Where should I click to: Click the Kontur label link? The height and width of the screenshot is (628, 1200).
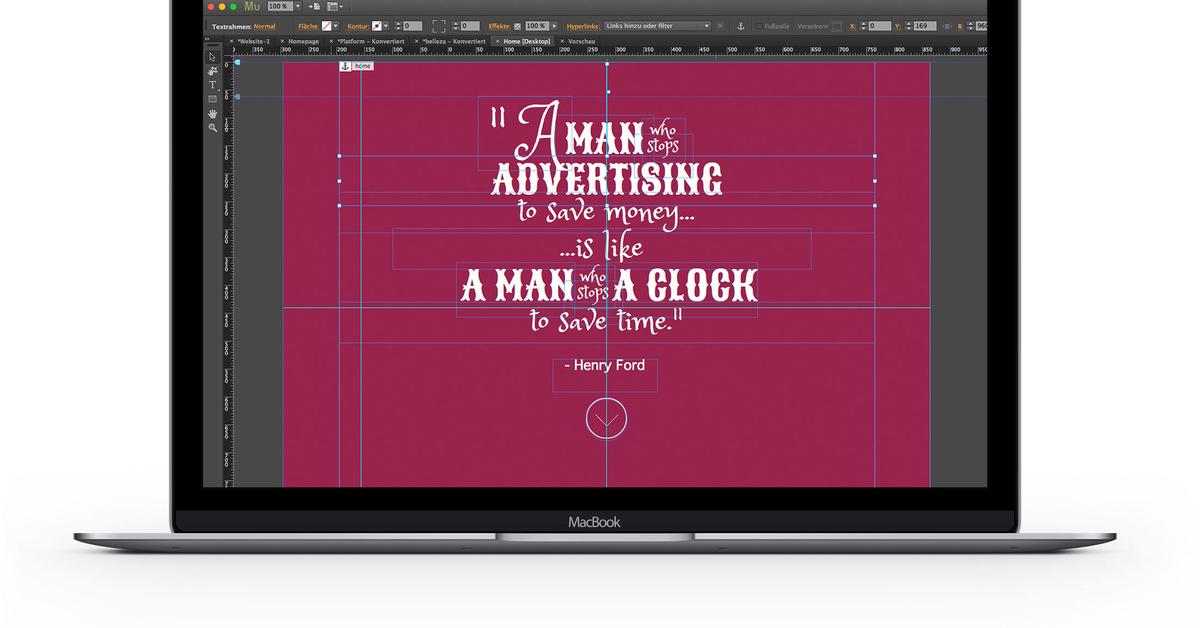(x=358, y=26)
